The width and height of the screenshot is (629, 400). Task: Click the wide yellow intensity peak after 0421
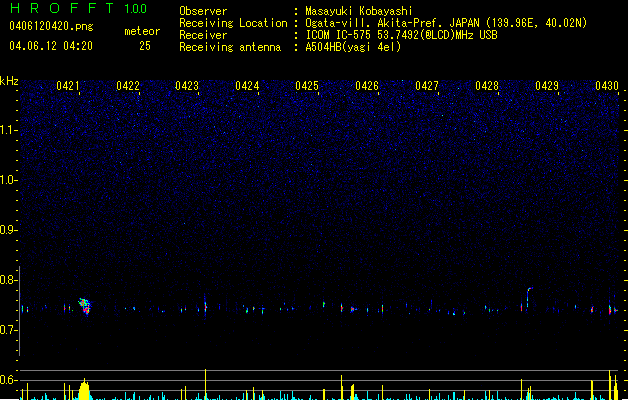point(84,390)
